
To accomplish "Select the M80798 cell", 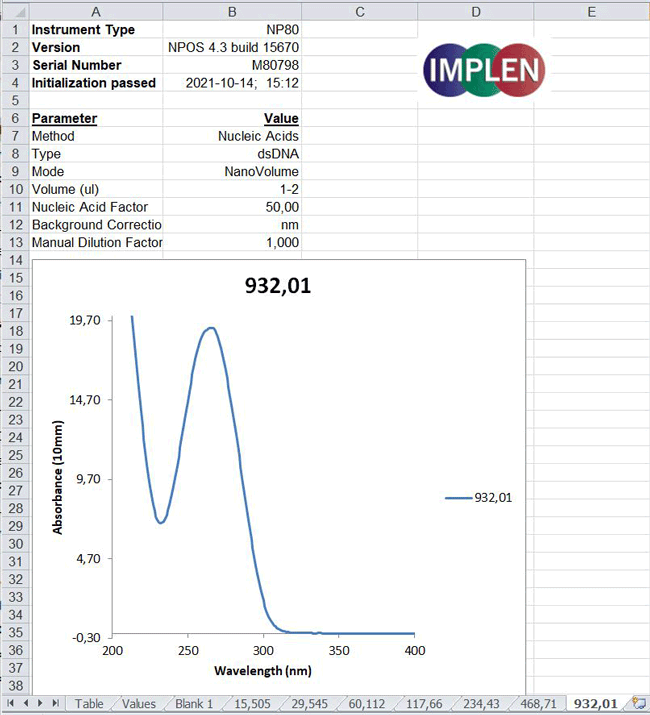I will tap(232, 65).
